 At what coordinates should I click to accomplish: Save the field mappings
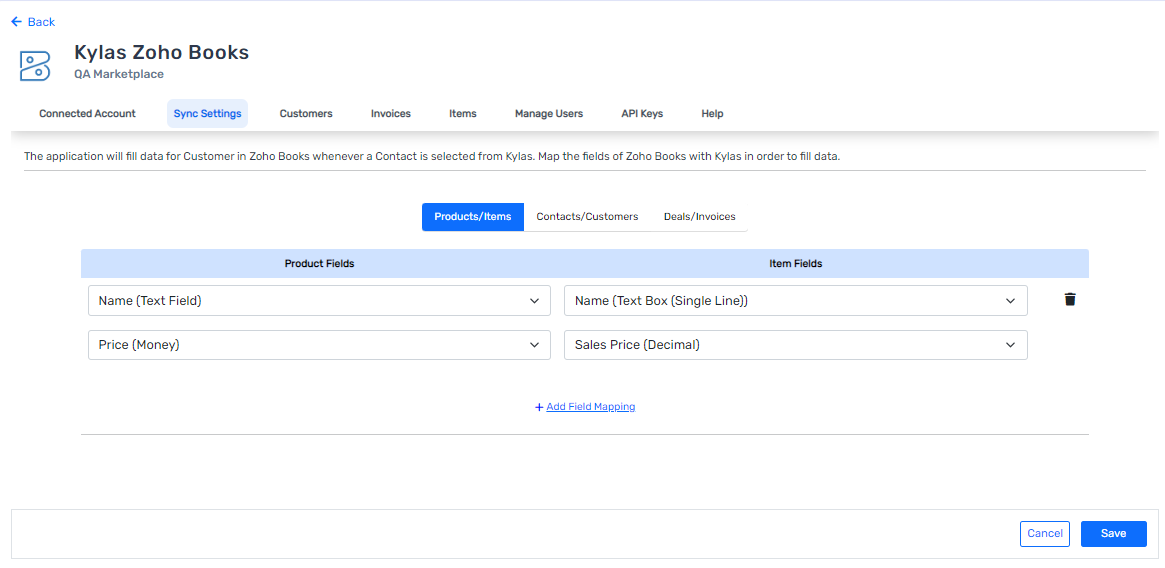(x=1114, y=534)
